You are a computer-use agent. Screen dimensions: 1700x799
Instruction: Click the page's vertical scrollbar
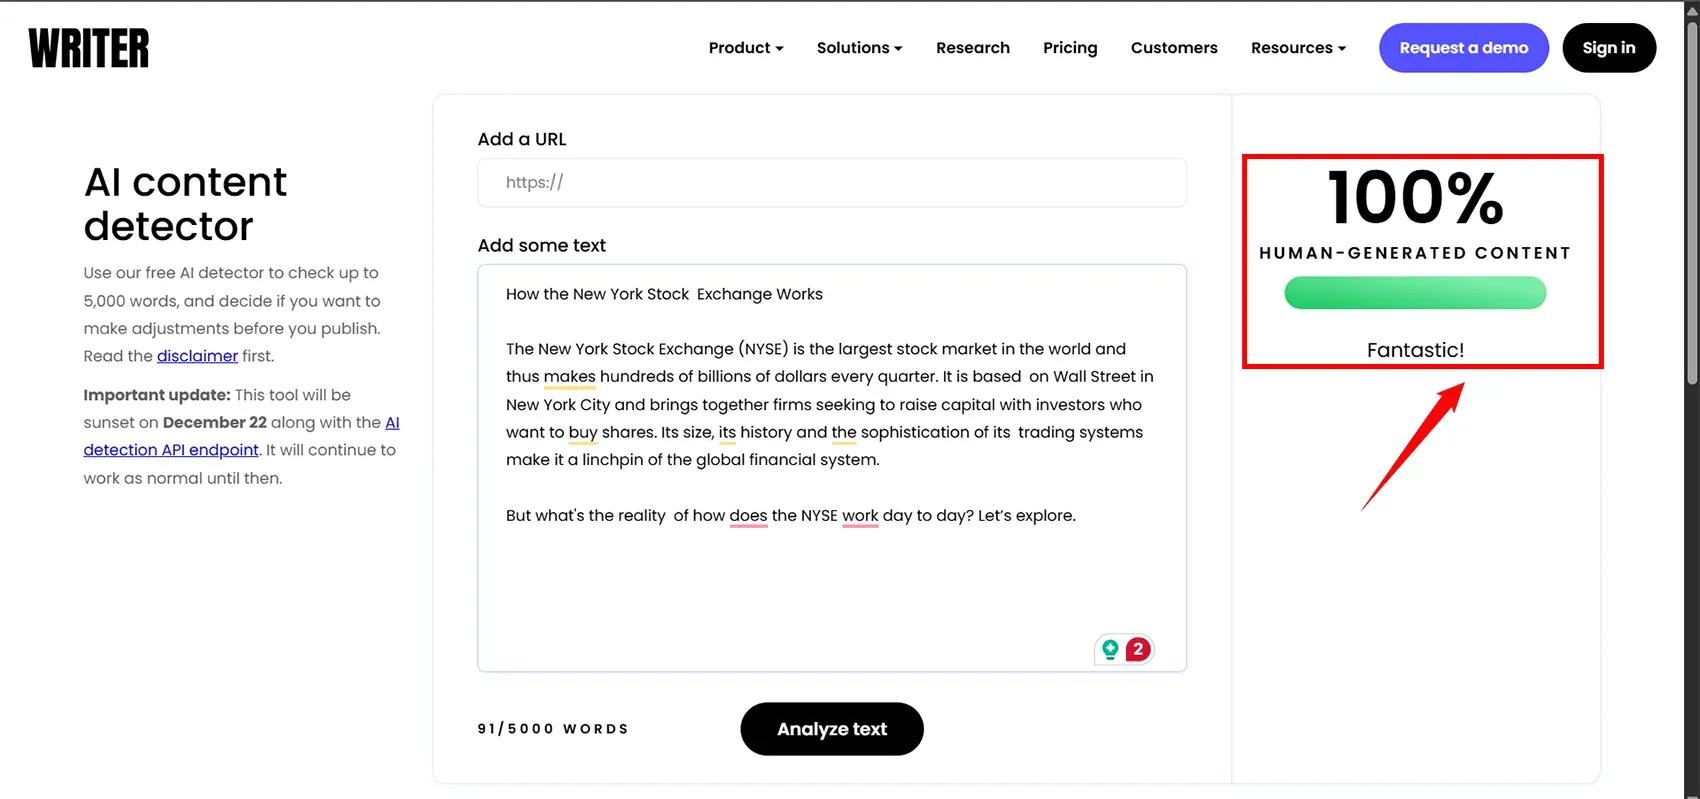[1691, 200]
